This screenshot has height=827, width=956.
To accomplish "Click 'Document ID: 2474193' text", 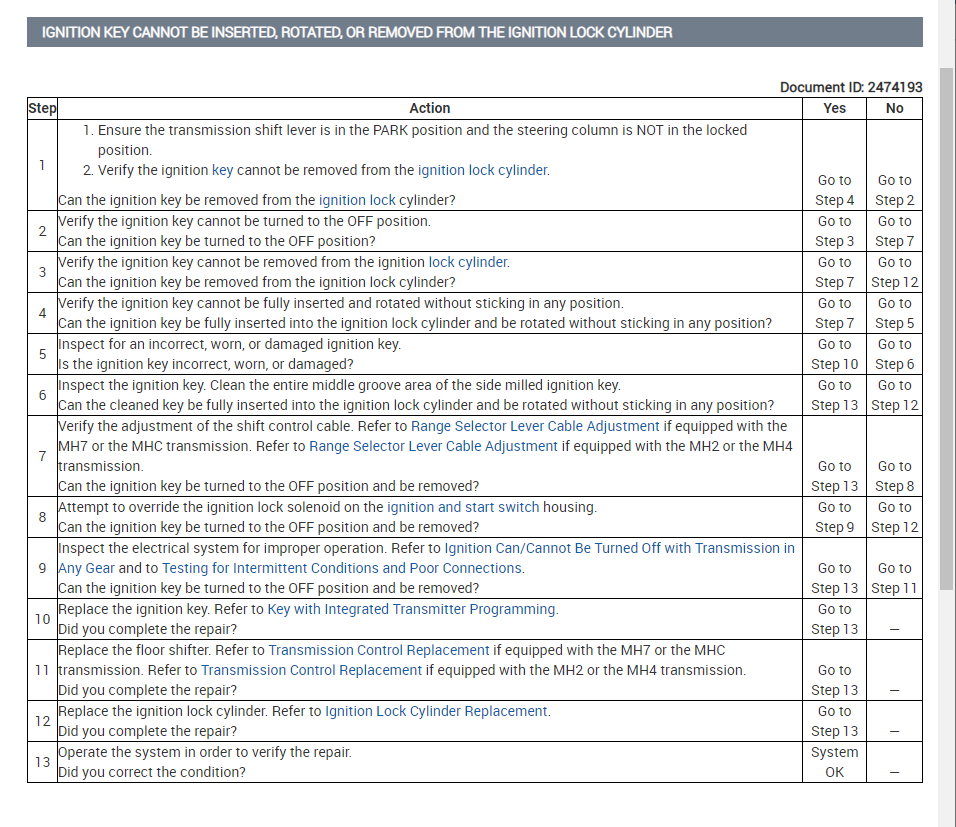I will click(851, 87).
